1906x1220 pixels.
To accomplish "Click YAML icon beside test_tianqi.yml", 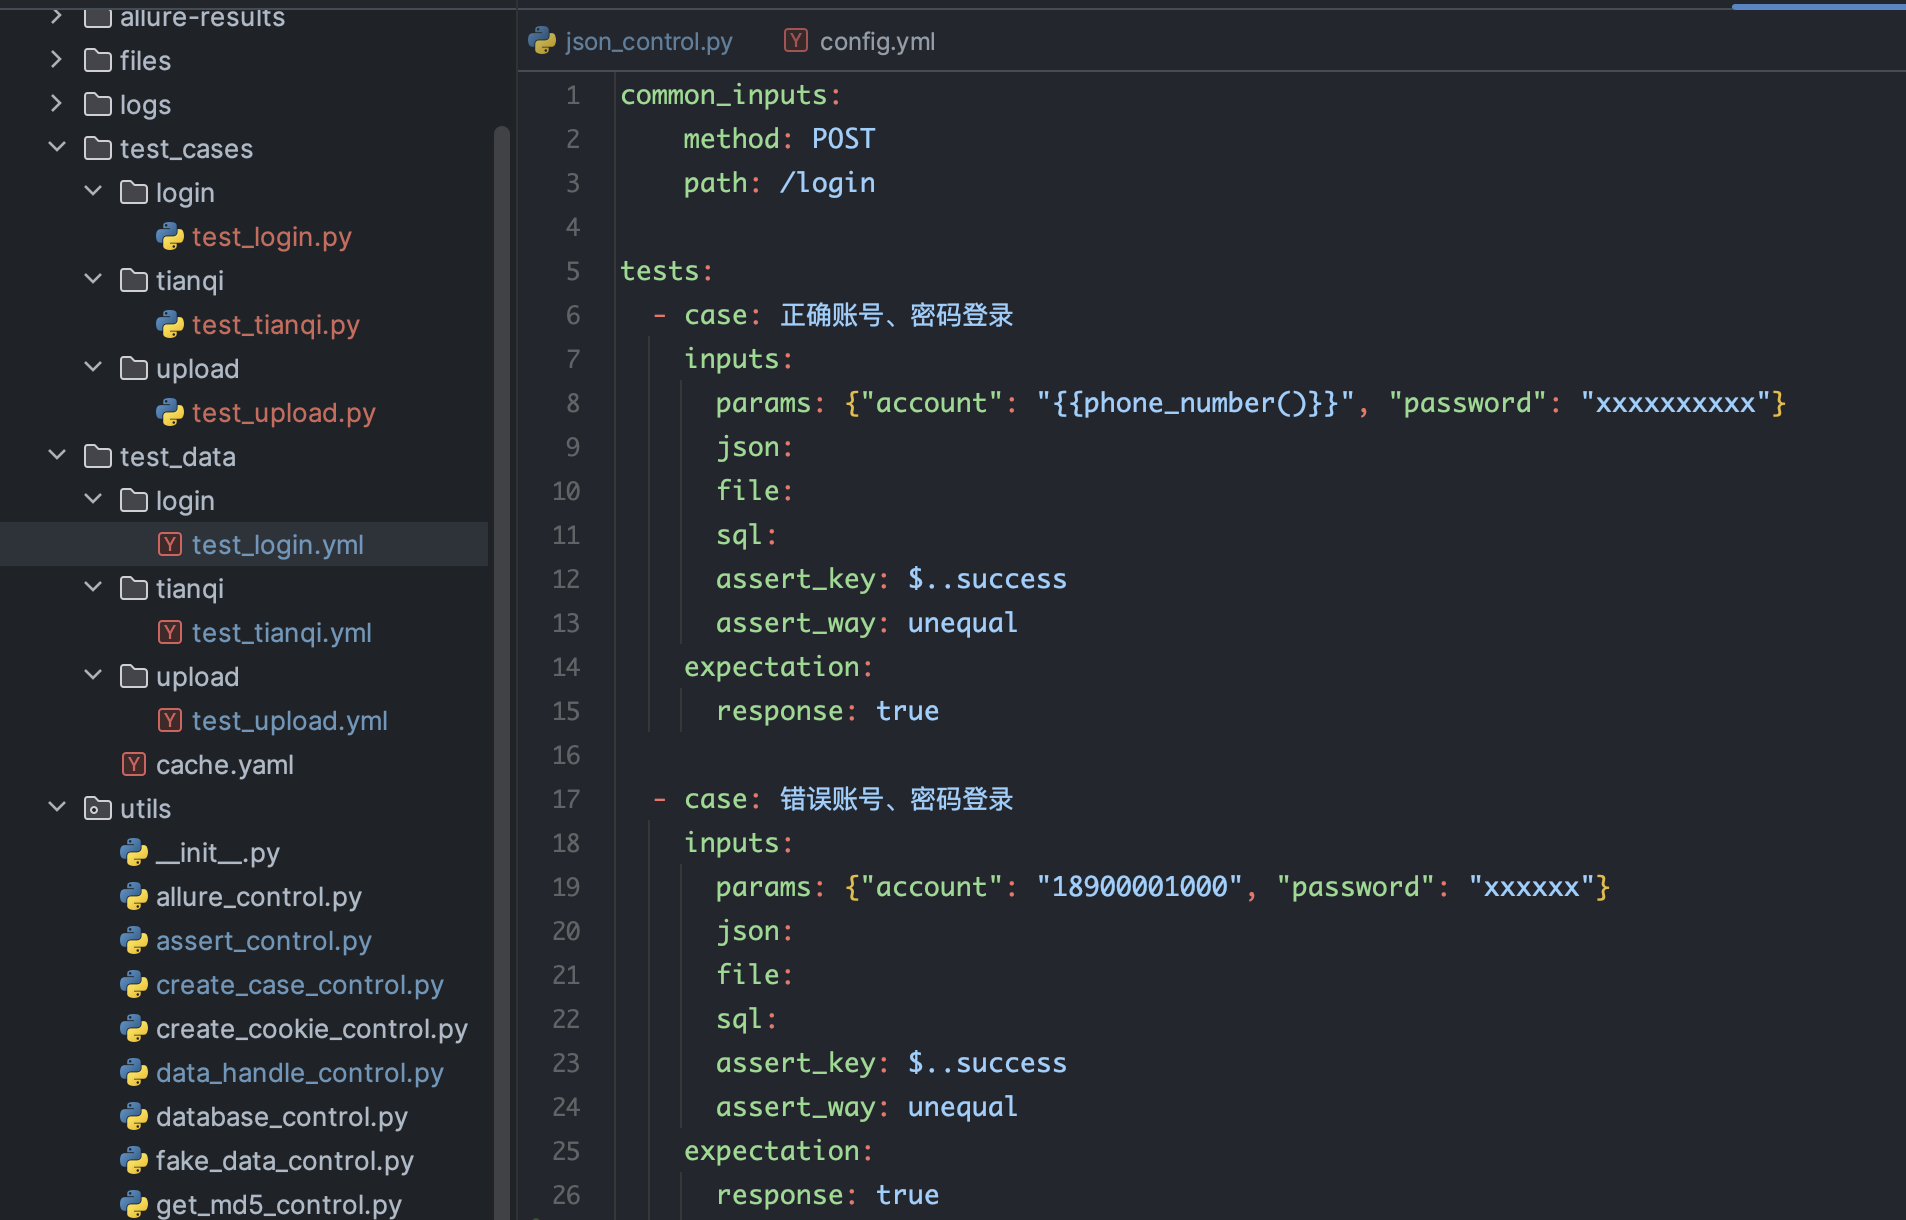I will [x=170, y=632].
